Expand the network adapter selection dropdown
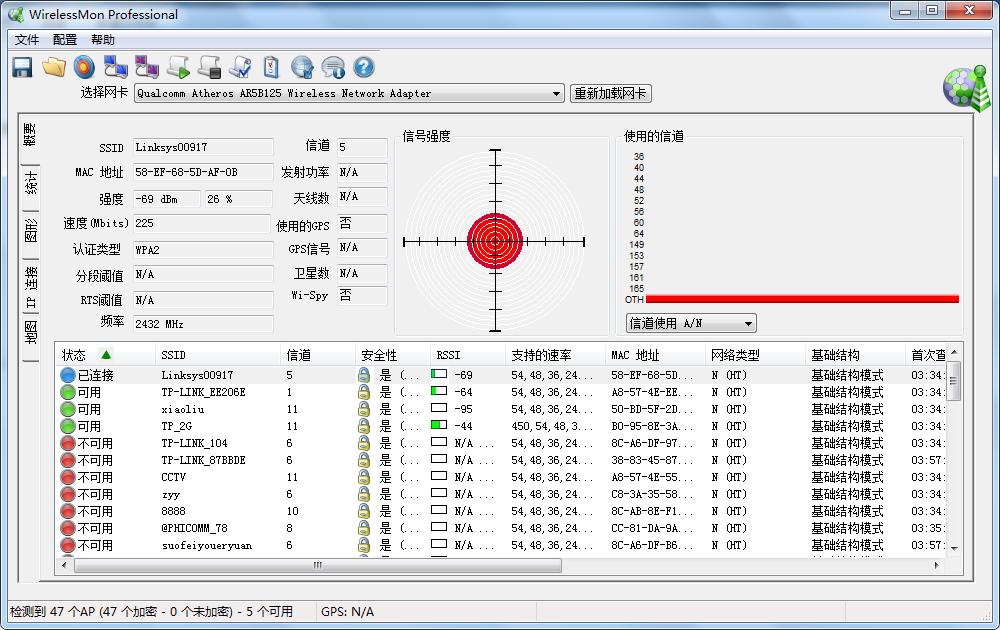Image resolution: width=1000 pixels, height=630 pixels. (556, 94)
